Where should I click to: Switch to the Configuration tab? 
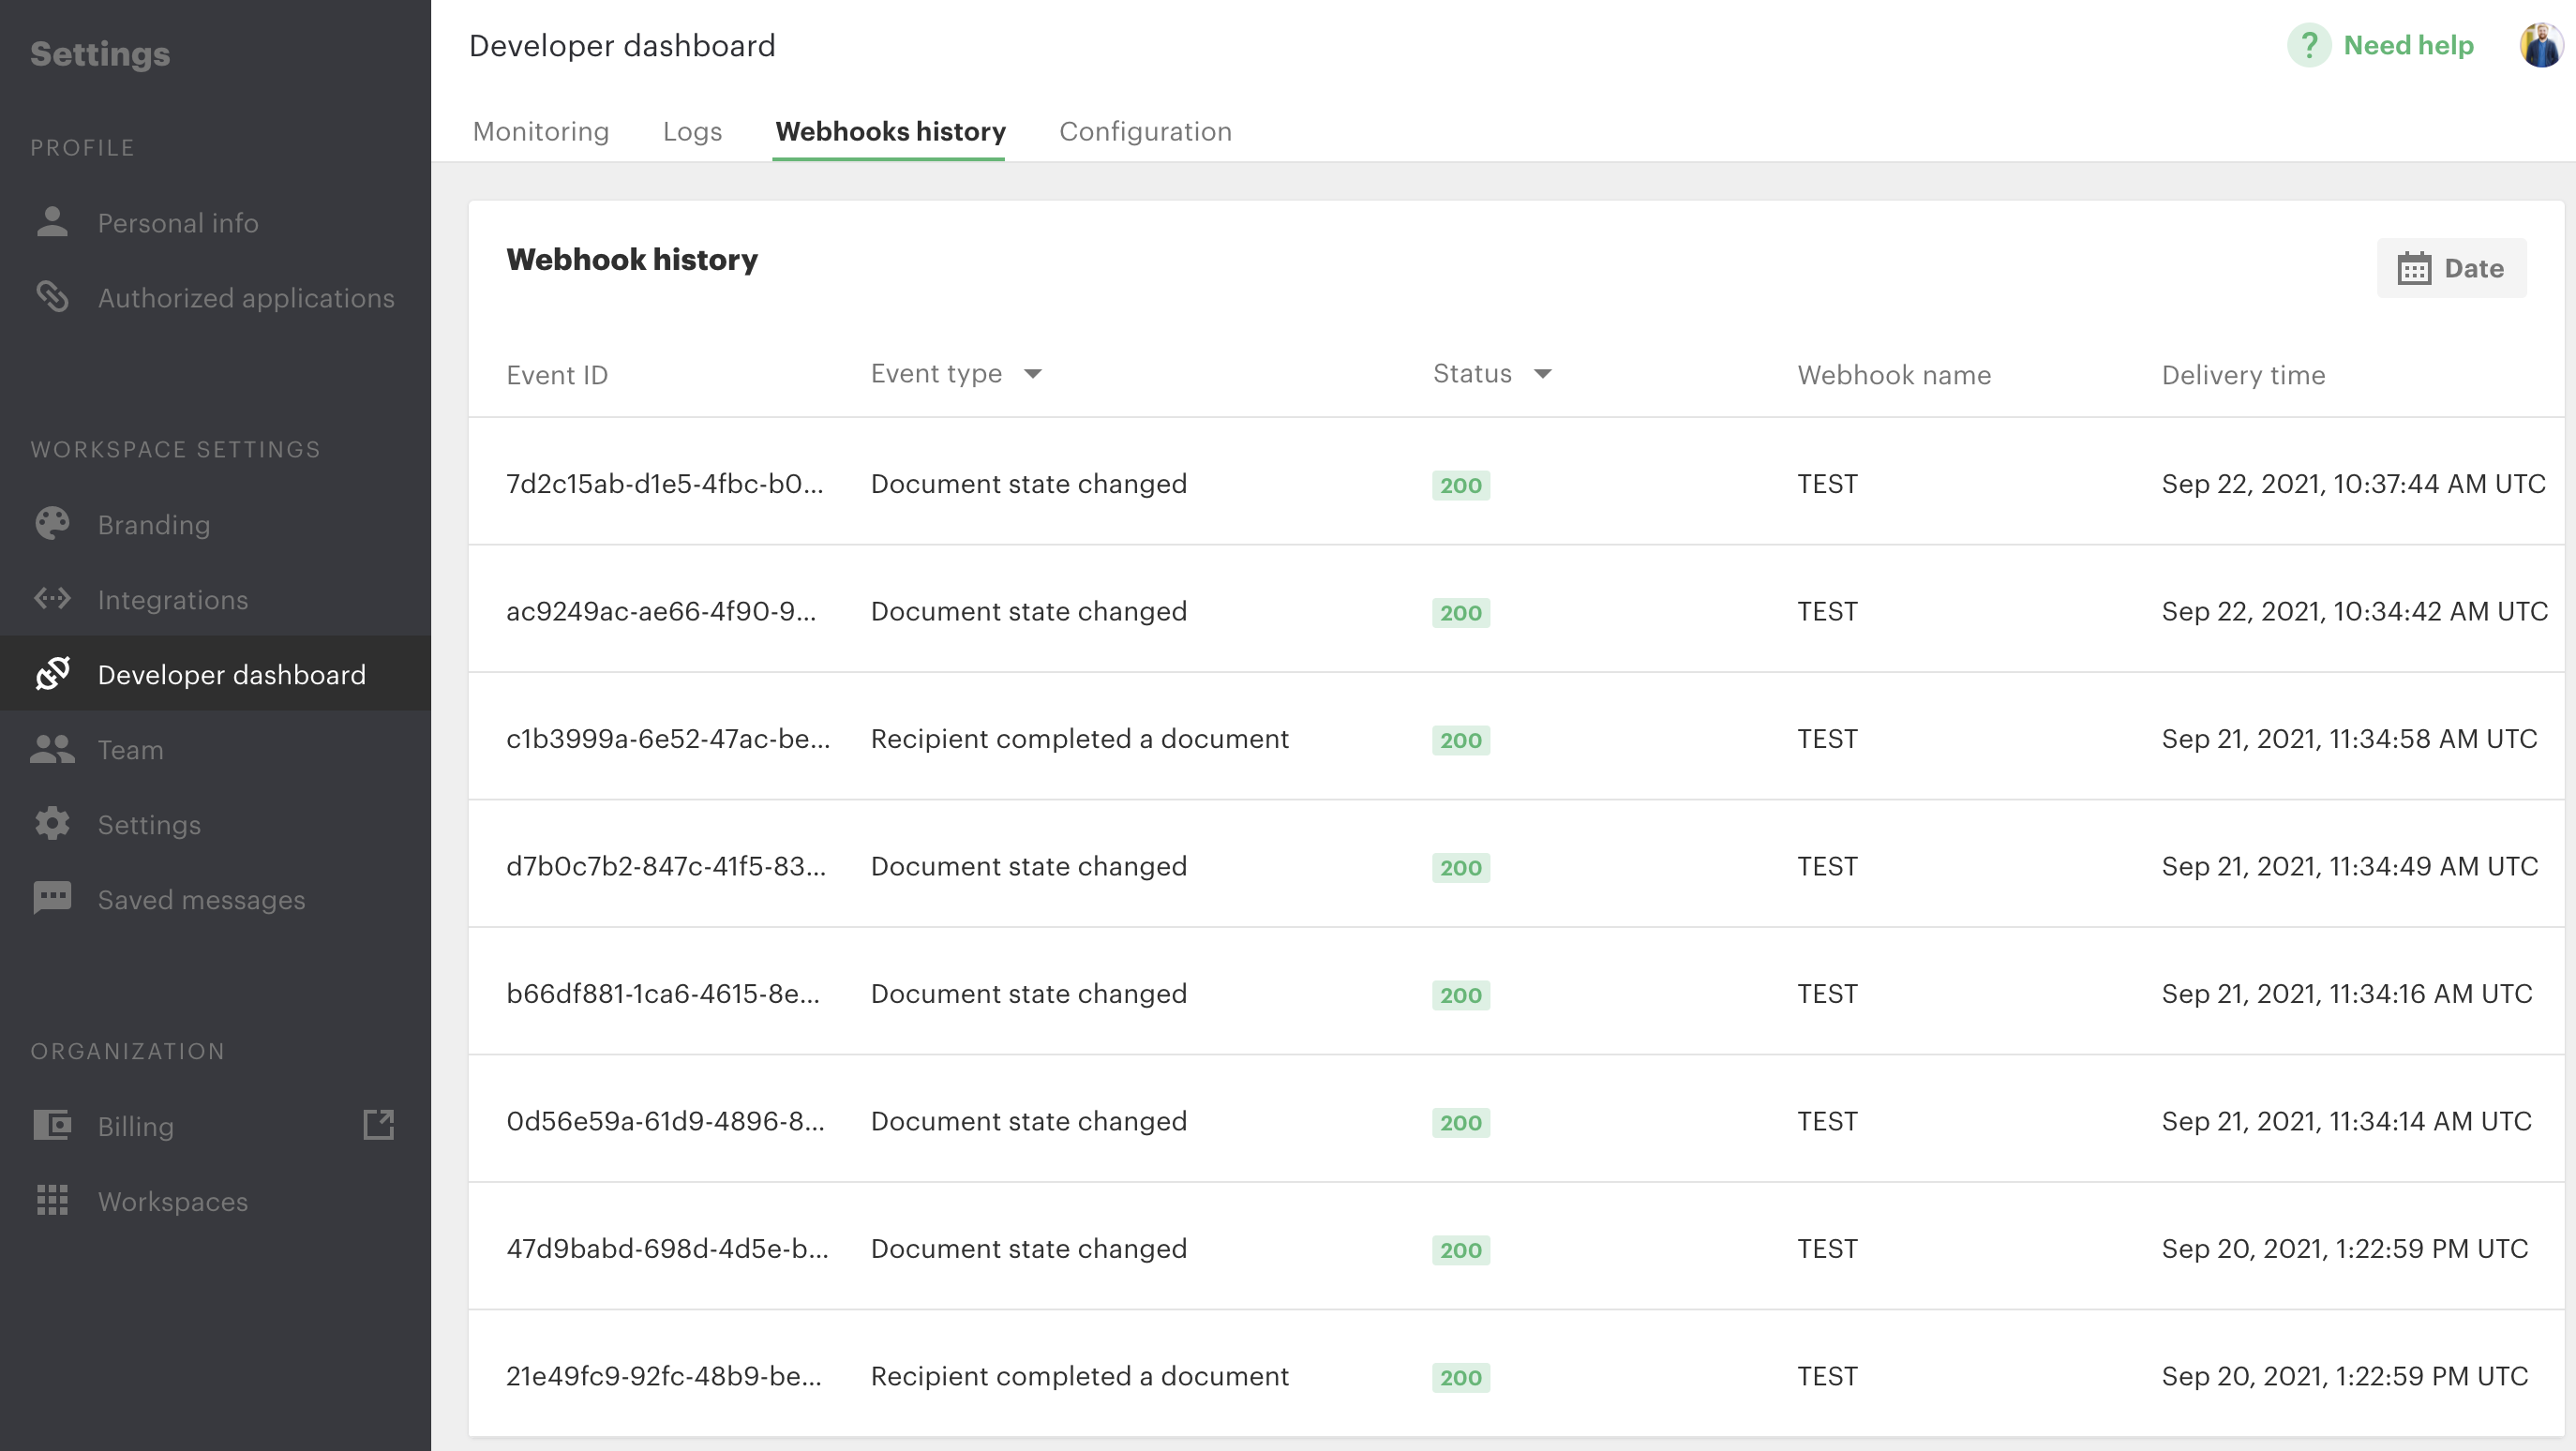pyautogui.click(x=1145, y=131)
